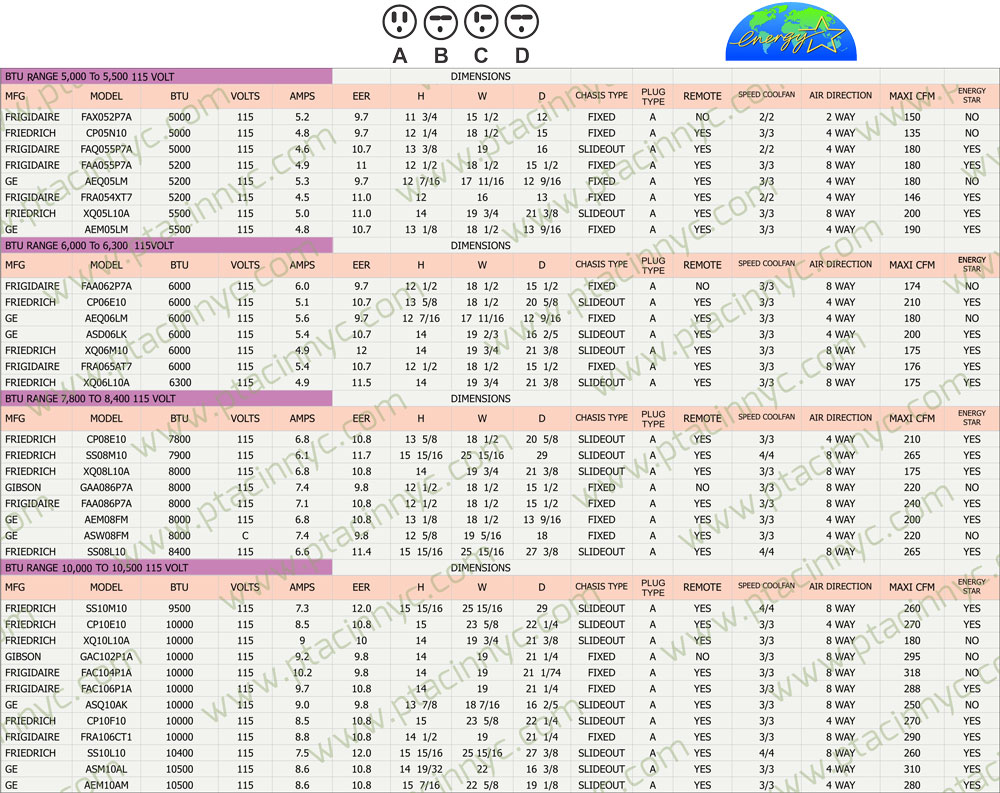
Task: Select the EER value row for XQ05L10A
Action: tap(361, 213)
